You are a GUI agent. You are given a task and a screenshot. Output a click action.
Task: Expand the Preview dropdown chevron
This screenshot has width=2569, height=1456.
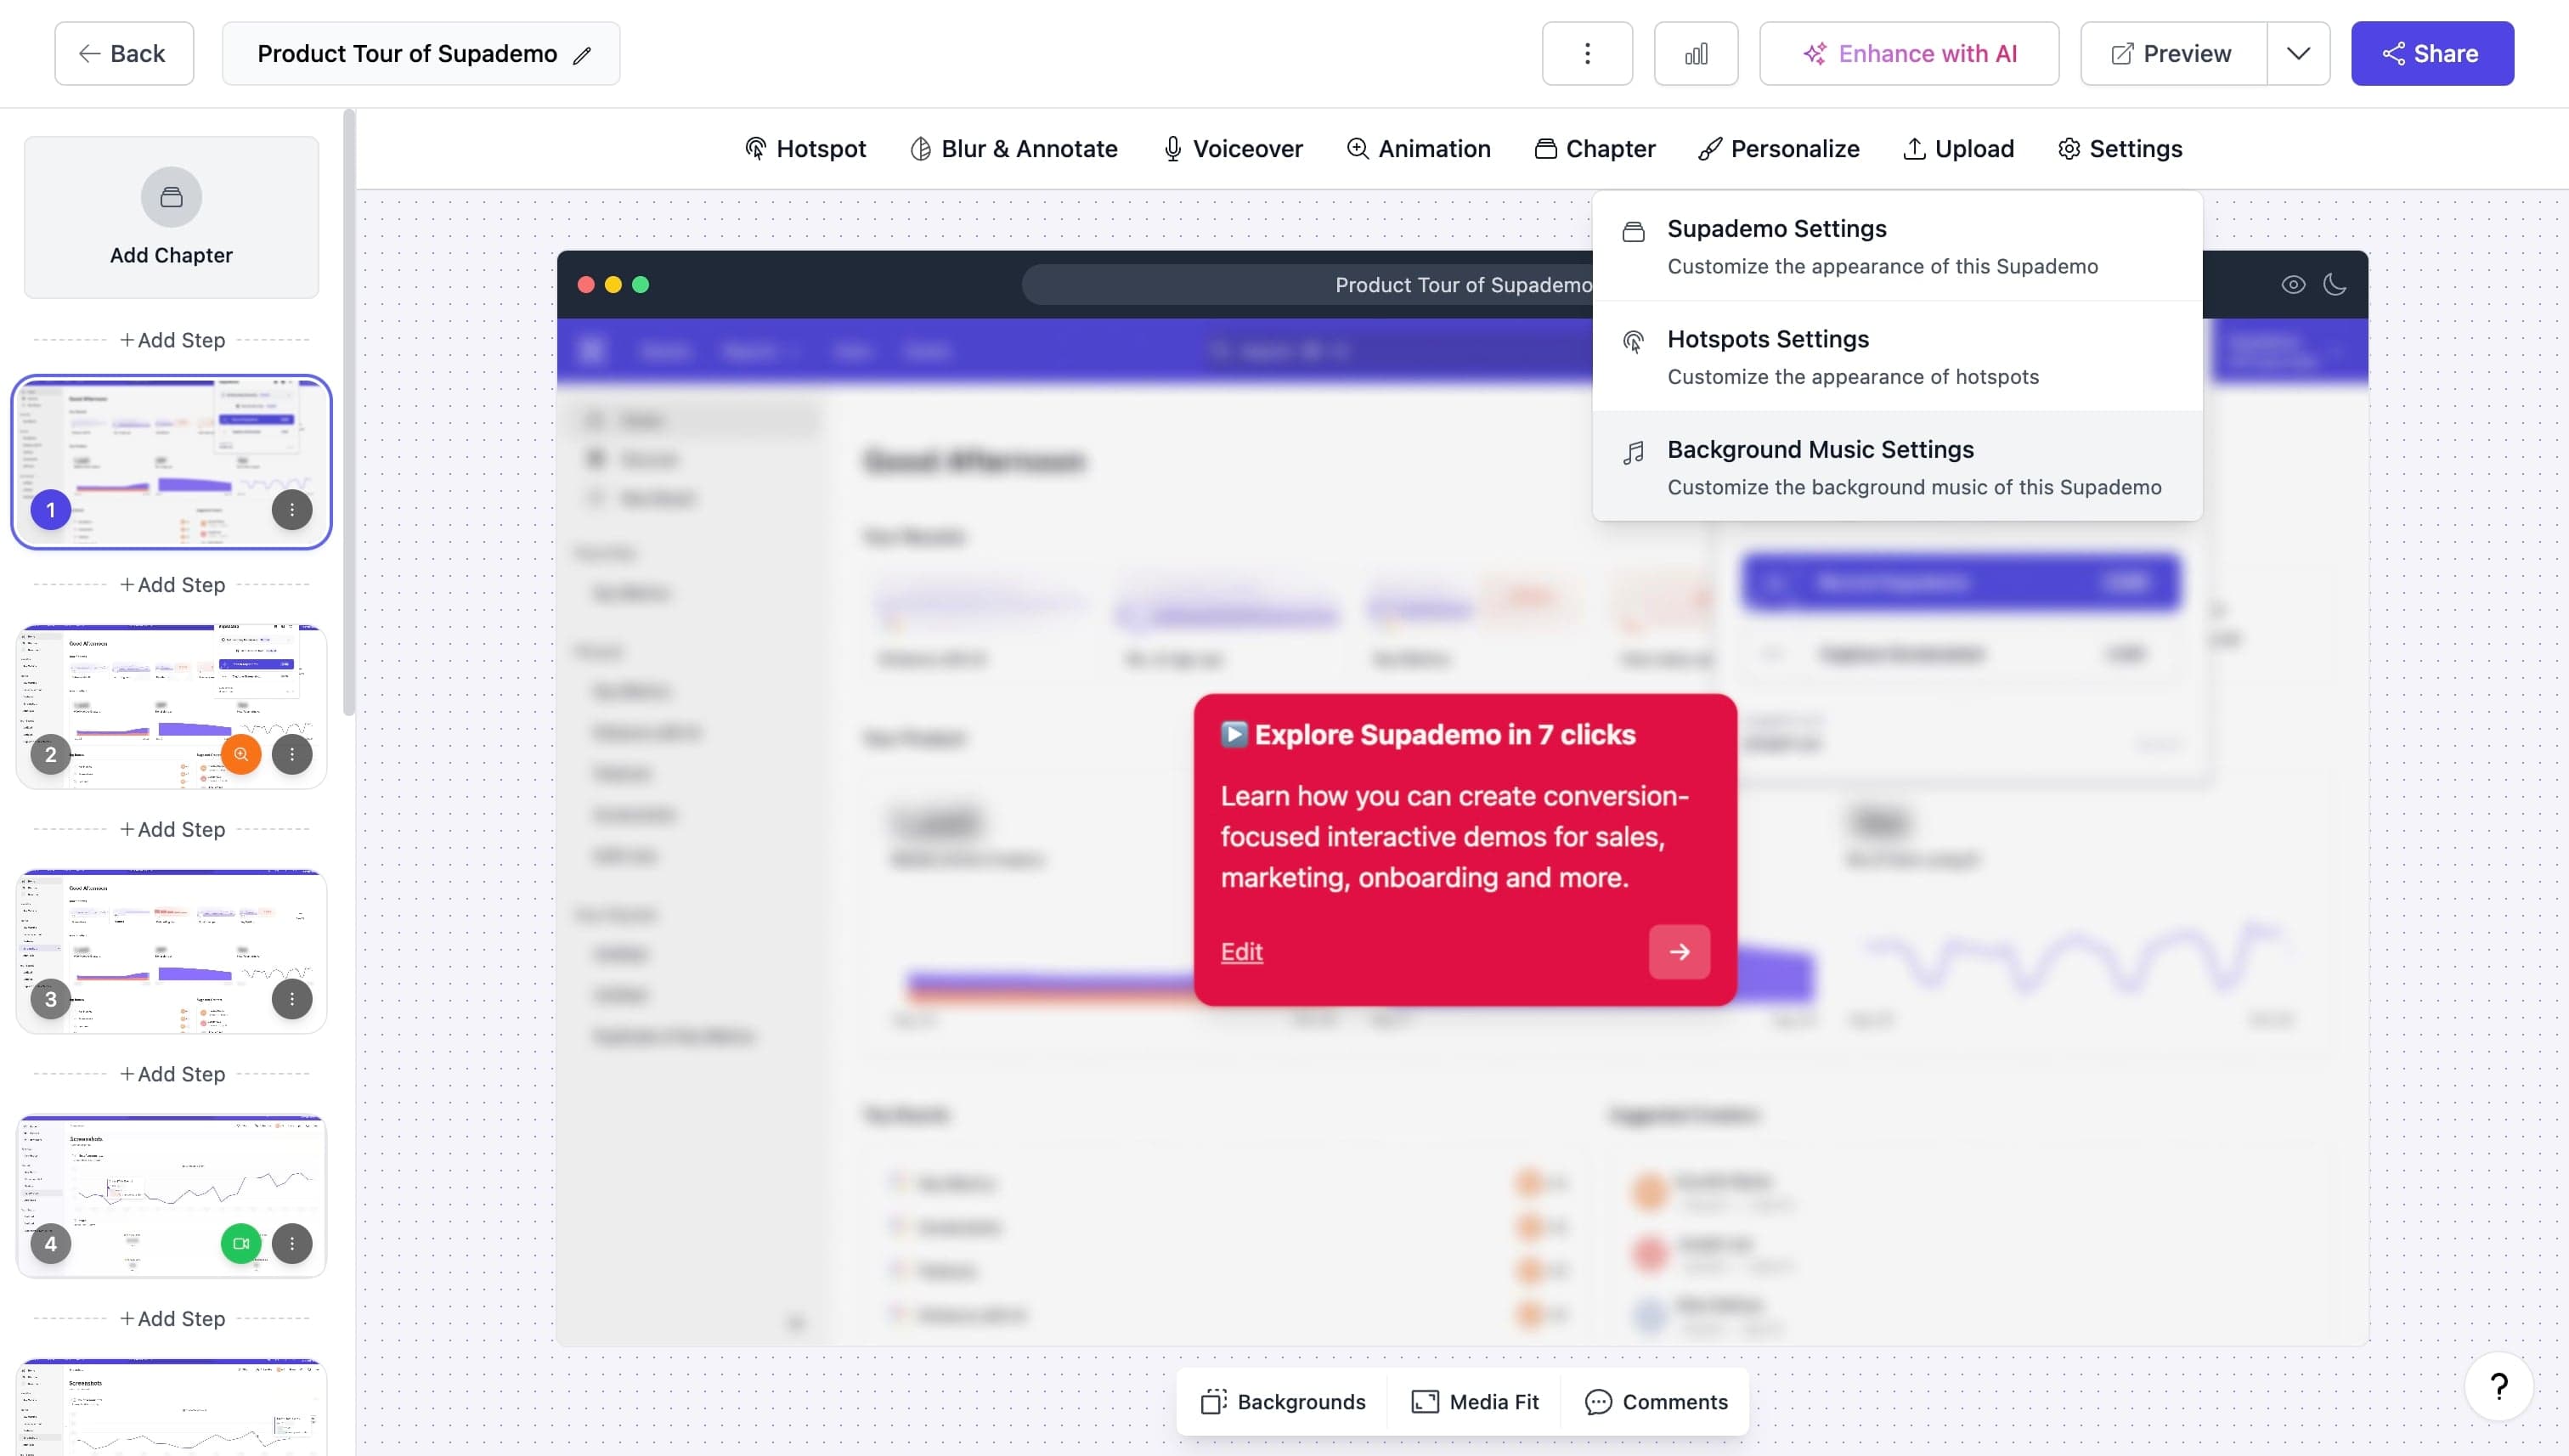(x=2298, y=53)
